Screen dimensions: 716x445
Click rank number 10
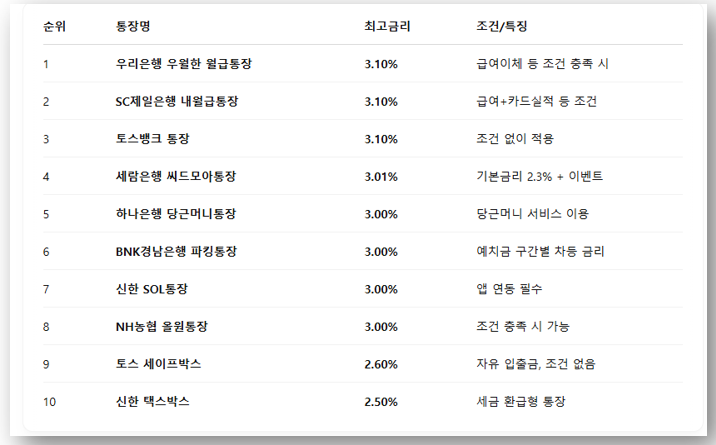(x=49, y=402)
